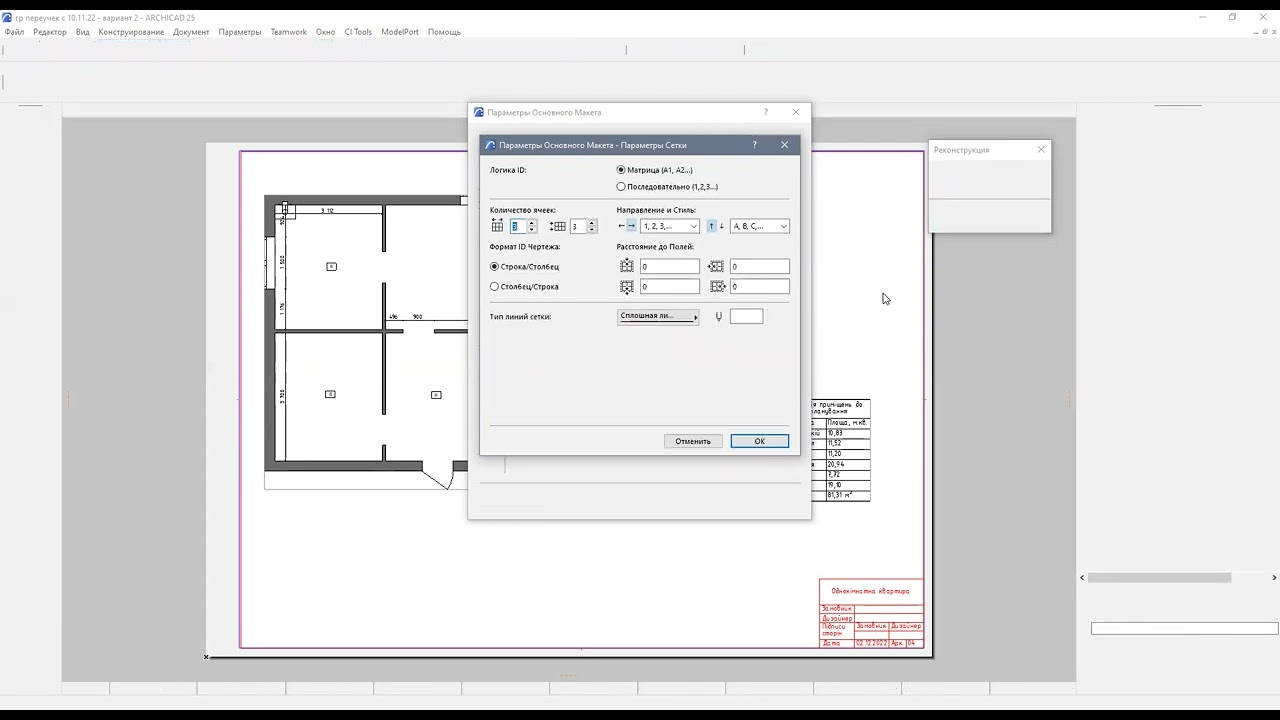Open the 1, 2, 3,... style dropdown
The height and width of the screenshot is (720, 1280).
click(670, 227)
